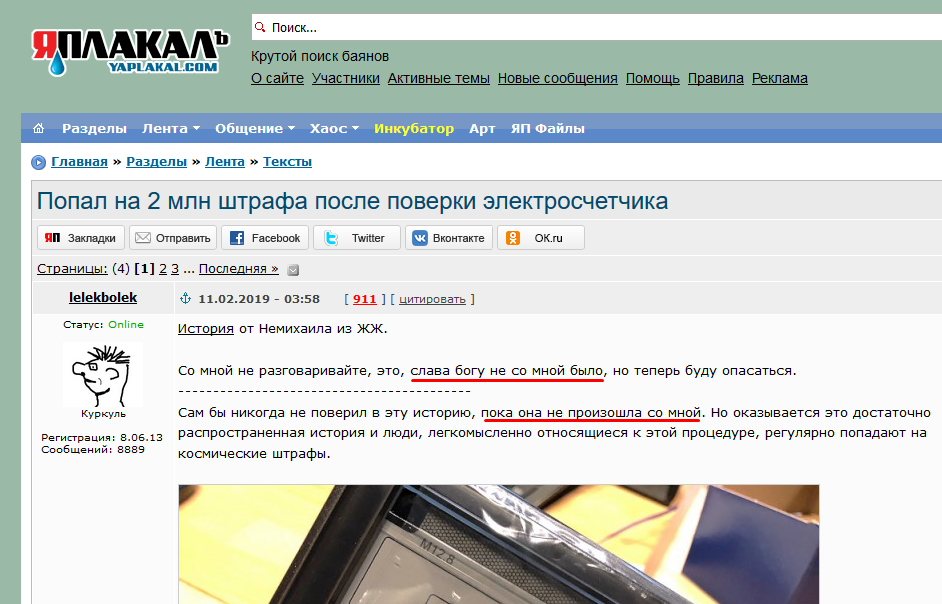This screenshot has width=942, height=604.
Task: Share thread on Twitter
Action: pos(357,237)
